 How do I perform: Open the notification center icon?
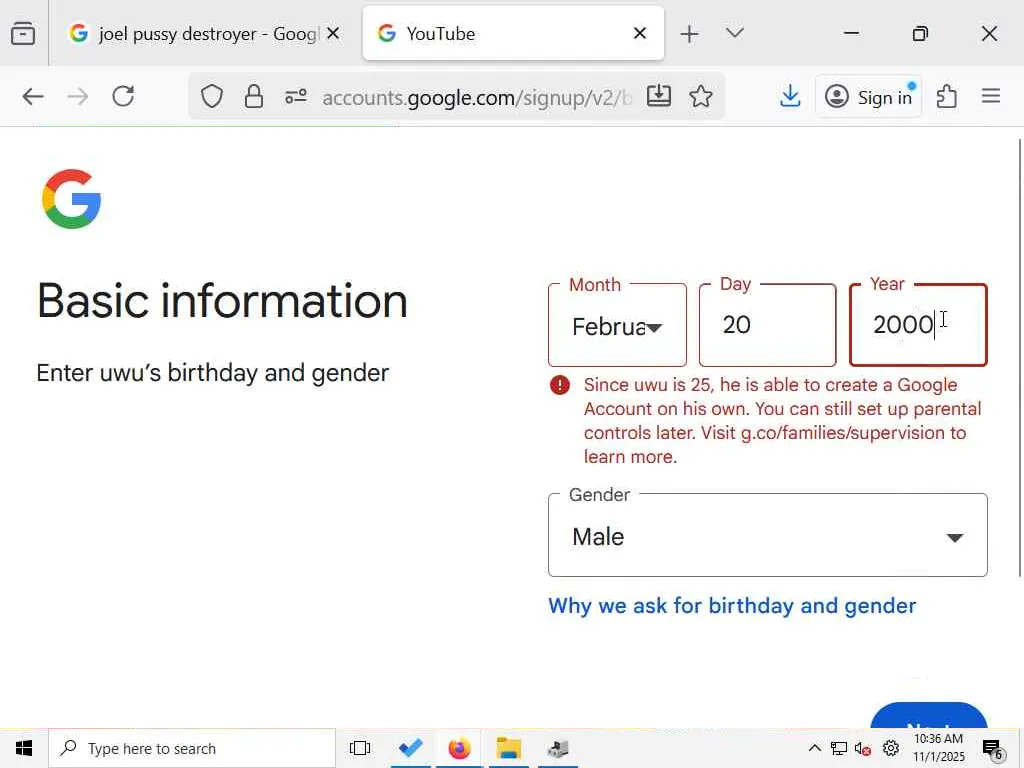tap(993, 749)
